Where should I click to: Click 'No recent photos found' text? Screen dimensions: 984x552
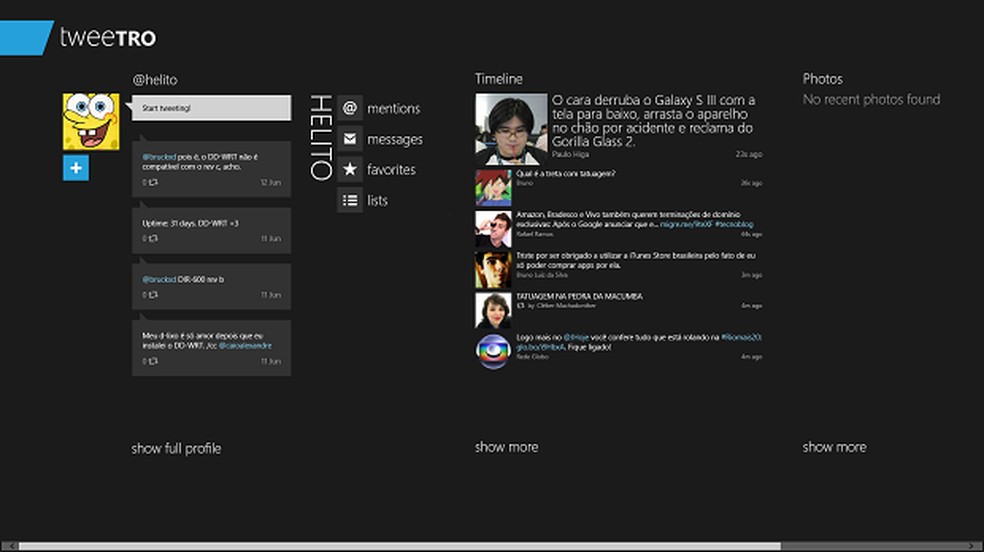tap(871, 100)
